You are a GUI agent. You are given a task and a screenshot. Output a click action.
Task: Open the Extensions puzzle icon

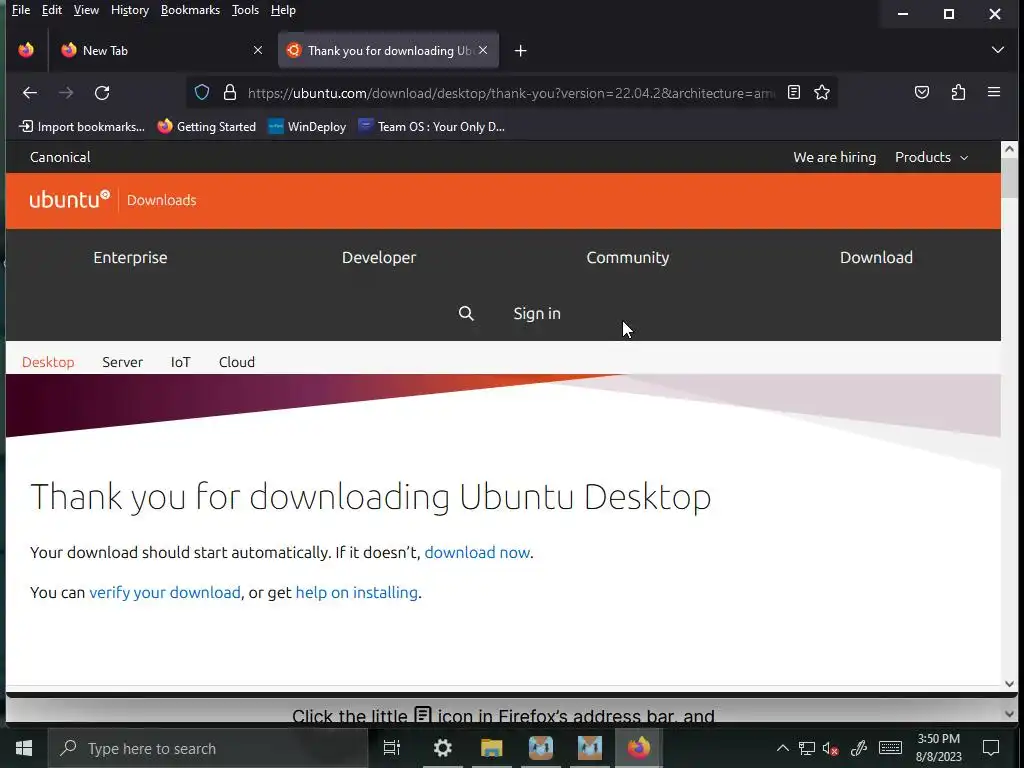958,93
